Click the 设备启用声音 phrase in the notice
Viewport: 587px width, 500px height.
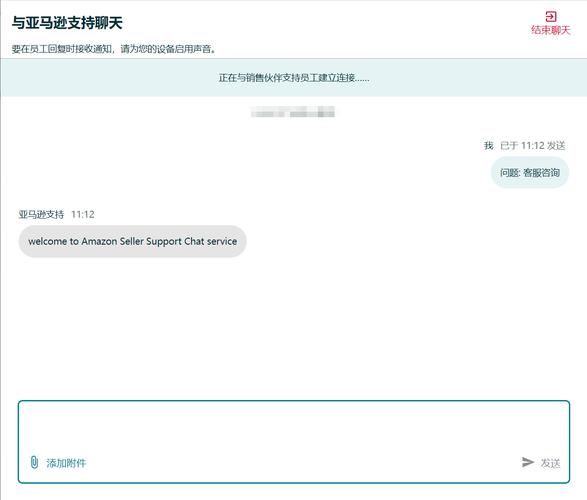coord(183,49)
